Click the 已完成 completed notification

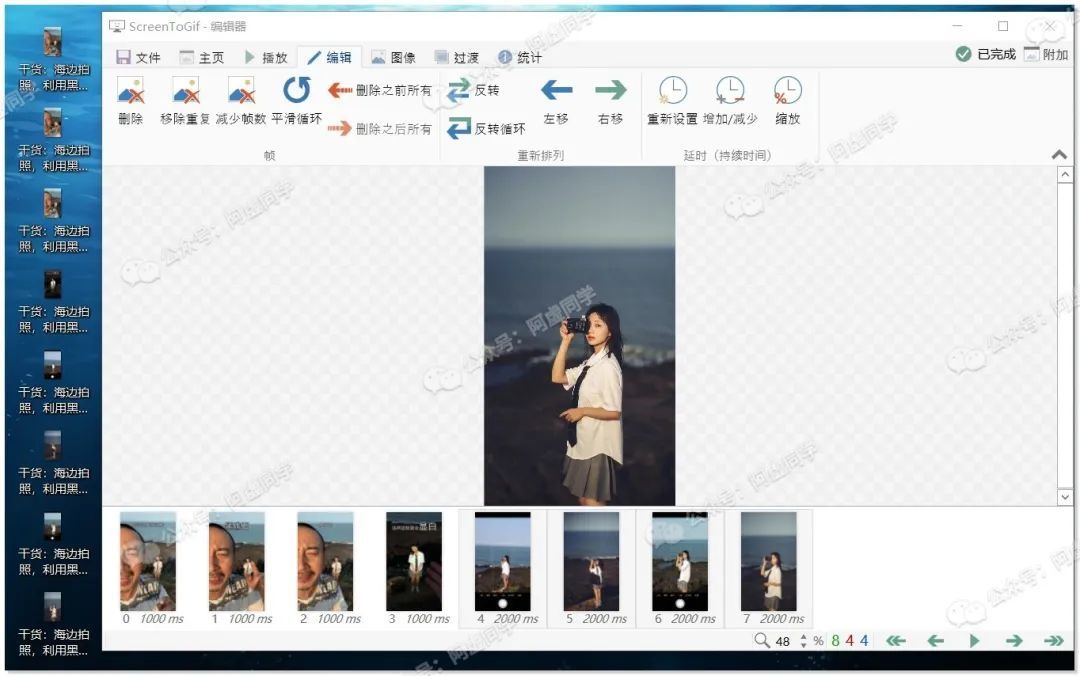[986, 54]
